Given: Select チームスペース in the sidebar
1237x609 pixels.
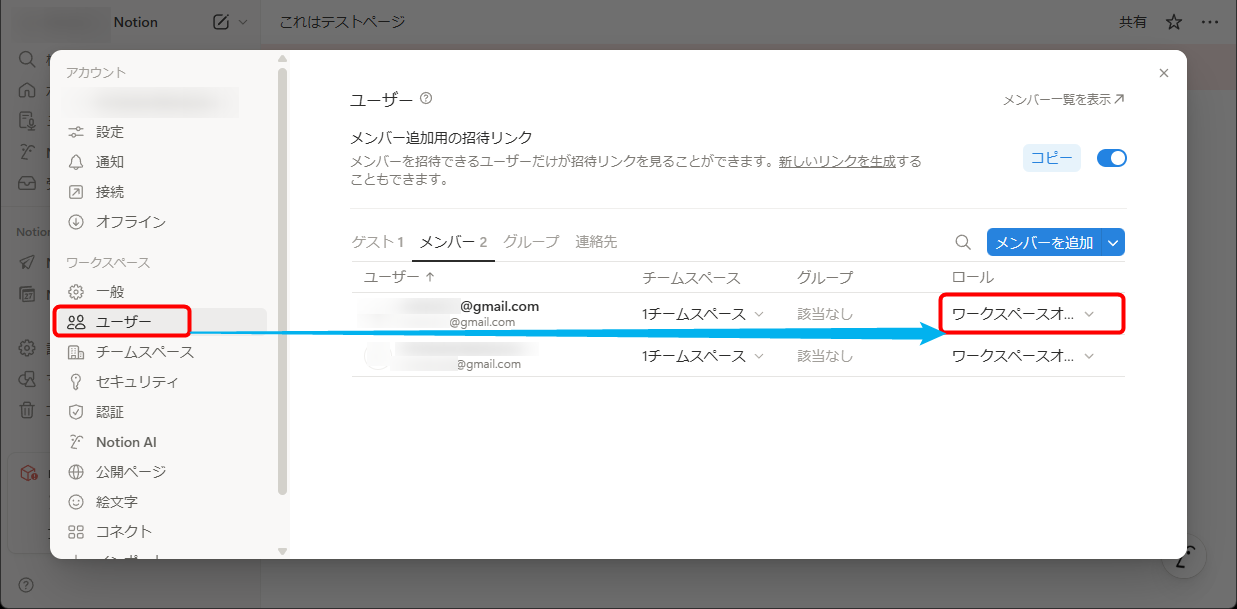Looking at the screenshot, I should pos(144,352).
